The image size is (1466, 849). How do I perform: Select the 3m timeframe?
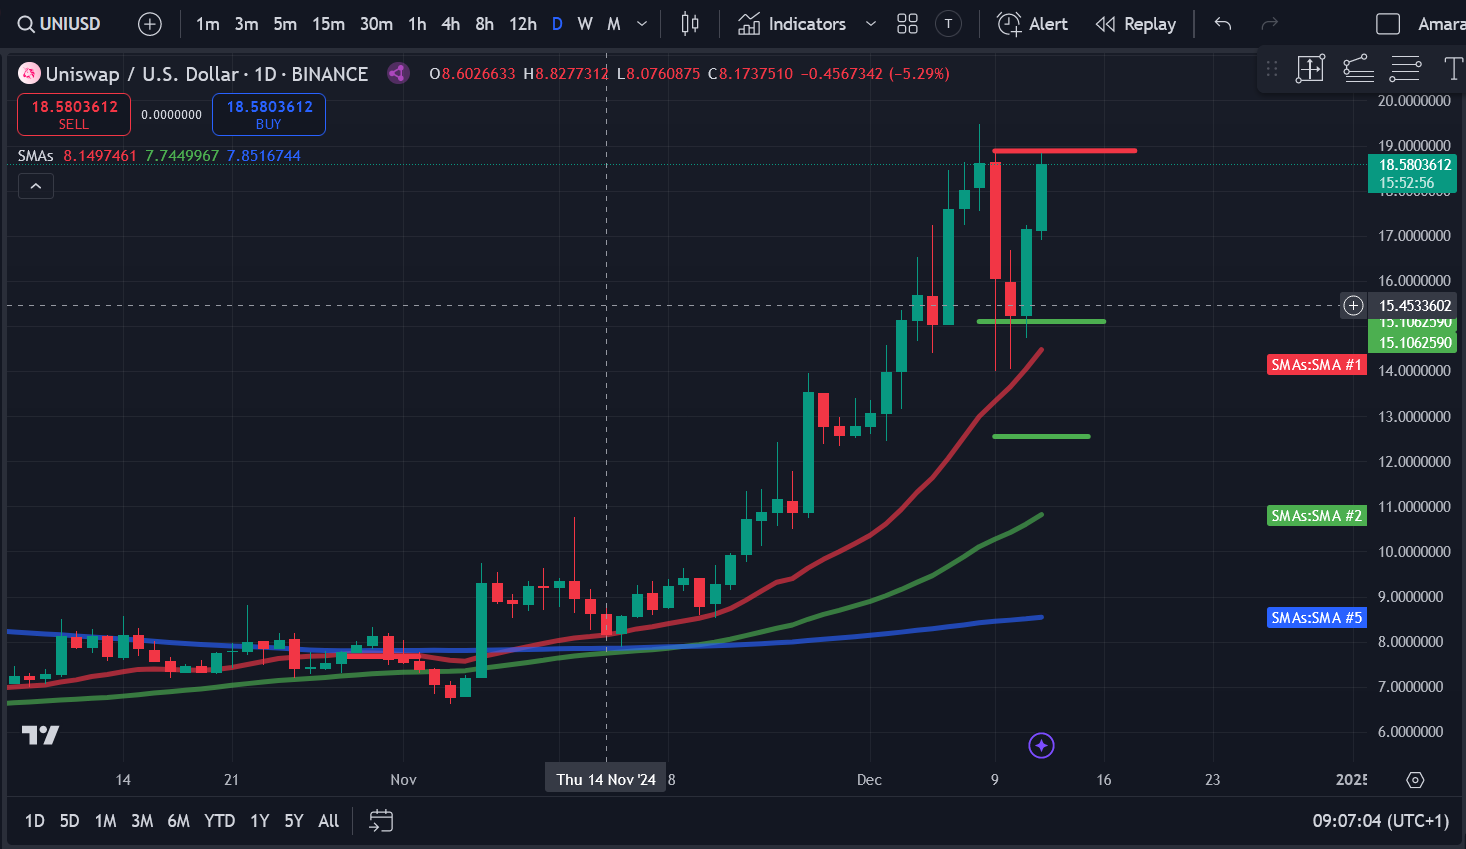pos(246,24)
